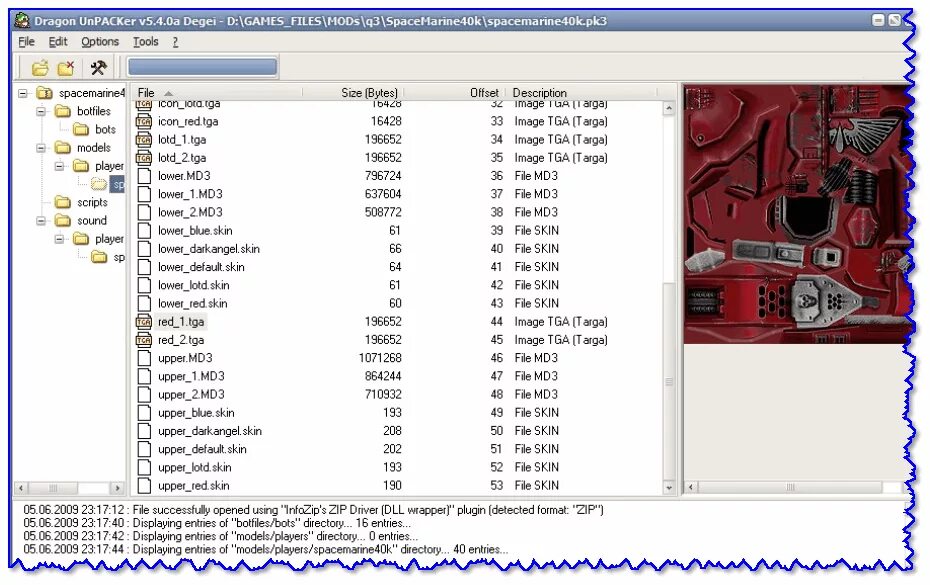Click the folder icon of bots
This screenshot has width=930, height=585.
[81, 129]
